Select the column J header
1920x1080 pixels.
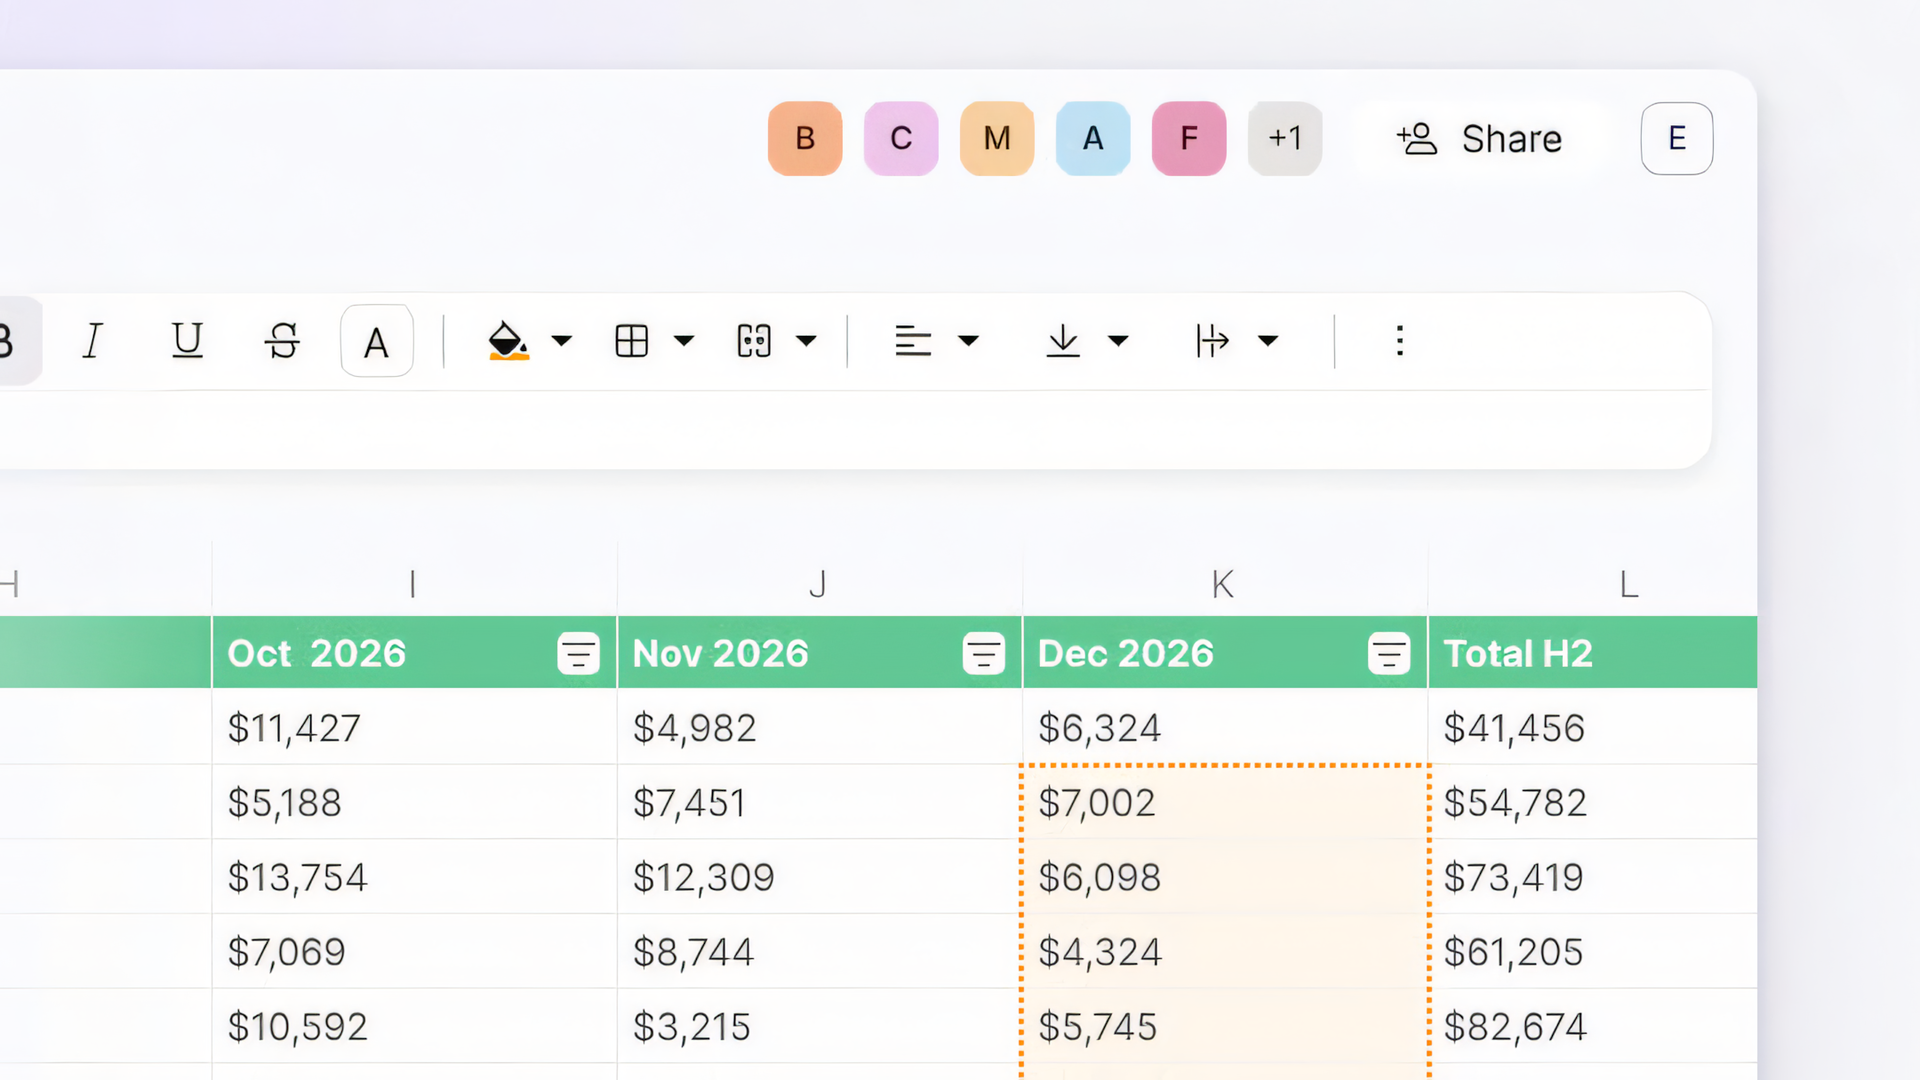tap(818, 584)
